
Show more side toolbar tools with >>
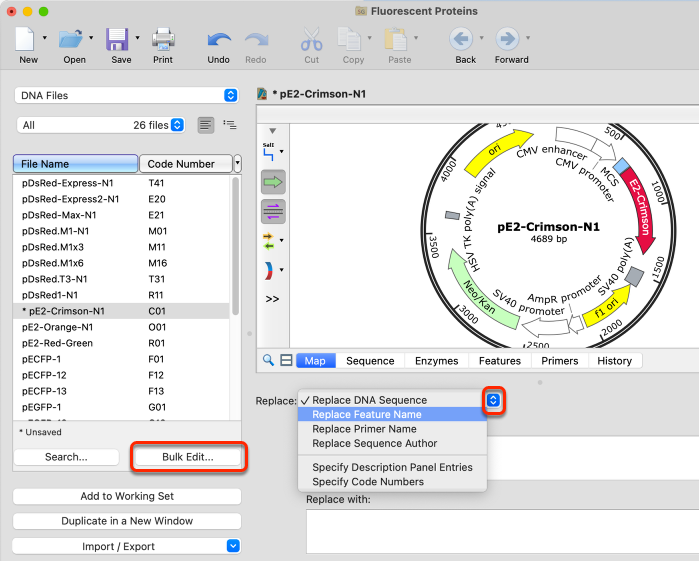pyautogui.click(x=272, y=299)
